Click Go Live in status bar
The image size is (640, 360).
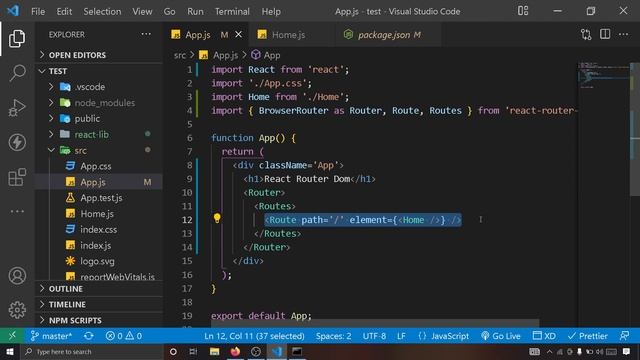(x=501, y=336)
